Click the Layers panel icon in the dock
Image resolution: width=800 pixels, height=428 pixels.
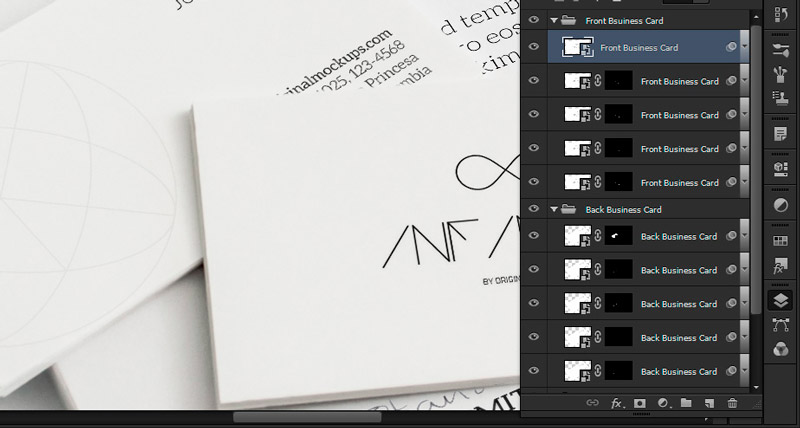[781, 301]
